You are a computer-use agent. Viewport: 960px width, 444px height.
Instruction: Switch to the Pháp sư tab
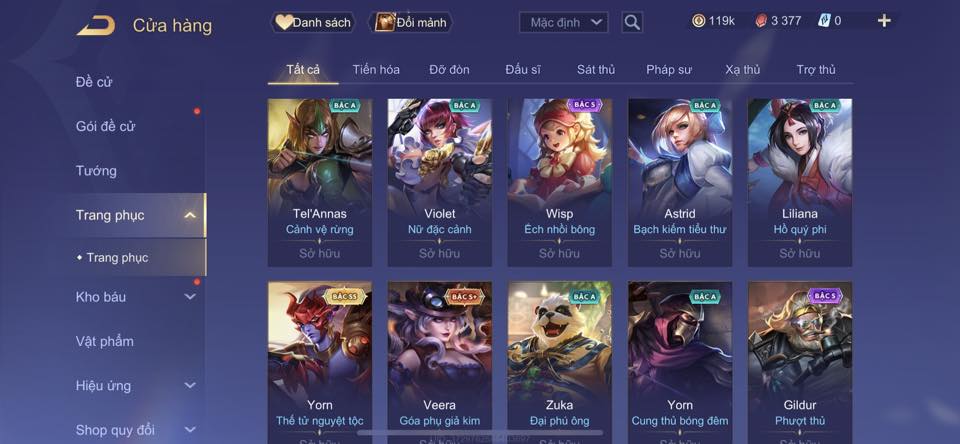(x=669, y=70)
